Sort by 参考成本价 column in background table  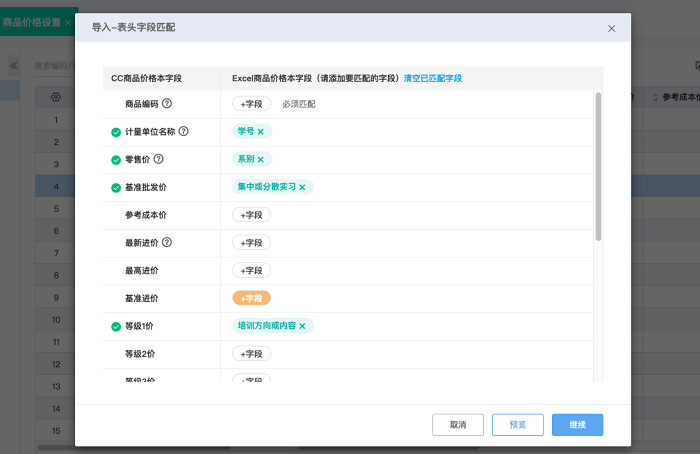click(x=655, y=97)
